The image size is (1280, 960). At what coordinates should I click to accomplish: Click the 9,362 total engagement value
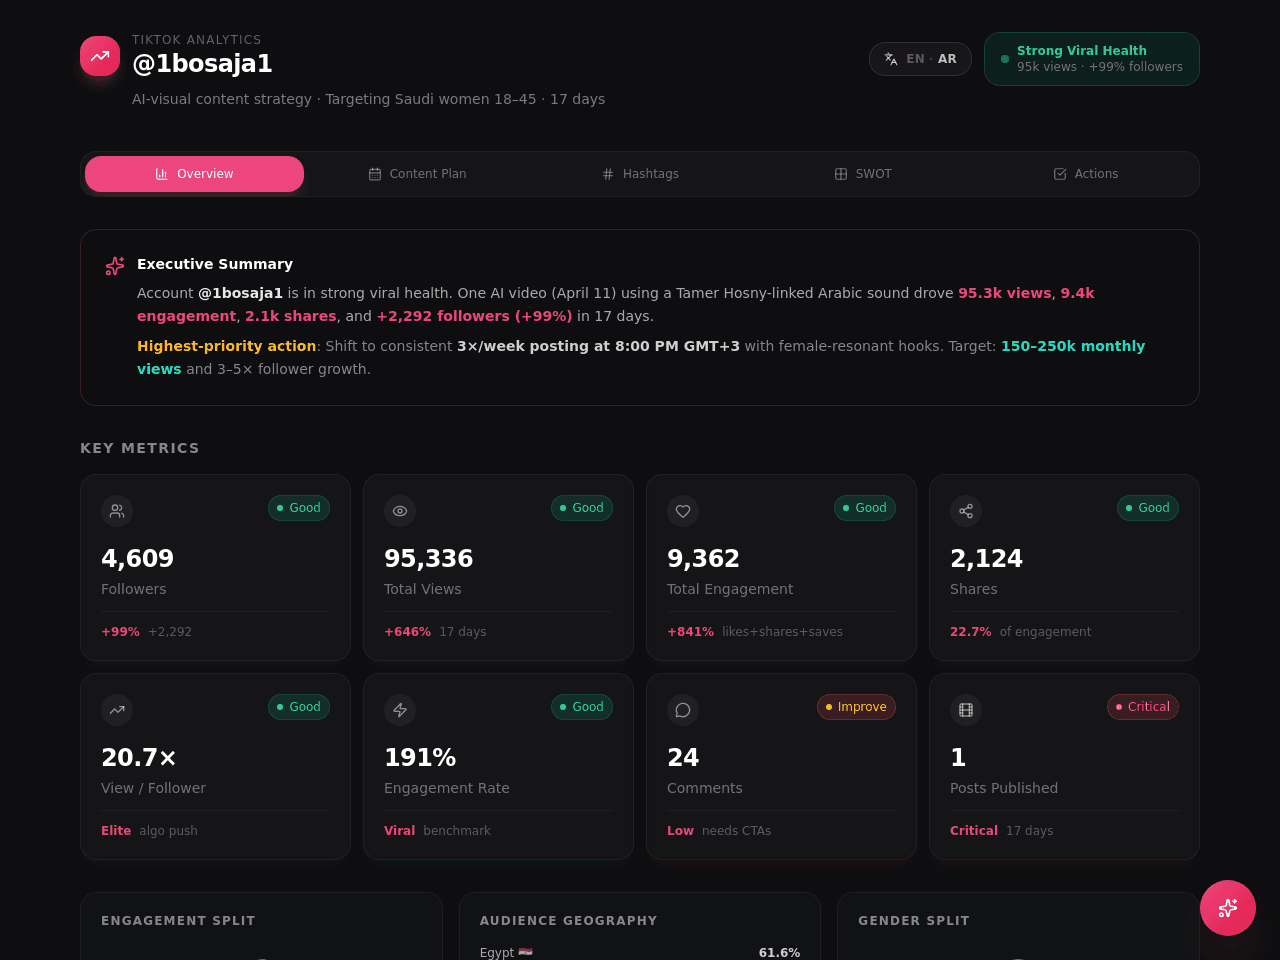703,559
